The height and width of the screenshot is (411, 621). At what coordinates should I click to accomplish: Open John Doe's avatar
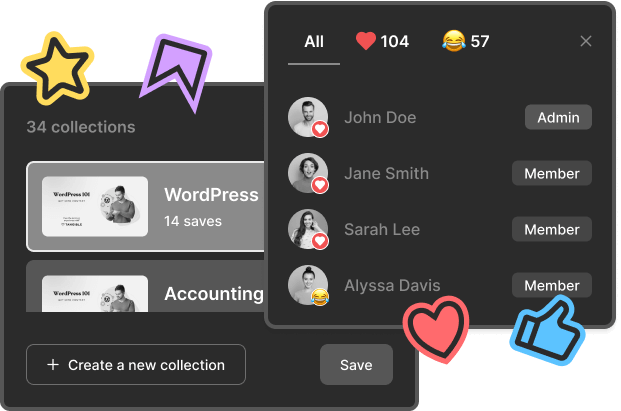click(308, 117)
